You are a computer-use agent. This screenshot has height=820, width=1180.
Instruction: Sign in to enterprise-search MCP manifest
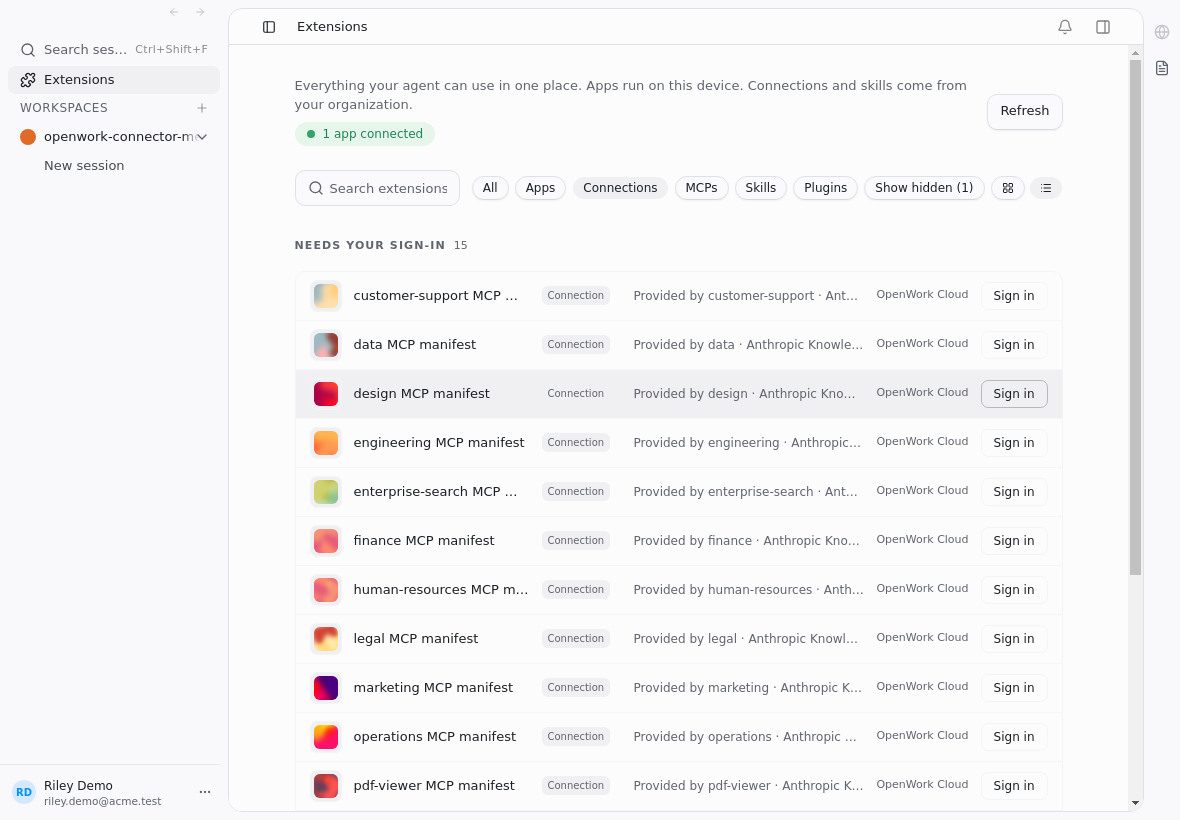[x=1014, y=491]
